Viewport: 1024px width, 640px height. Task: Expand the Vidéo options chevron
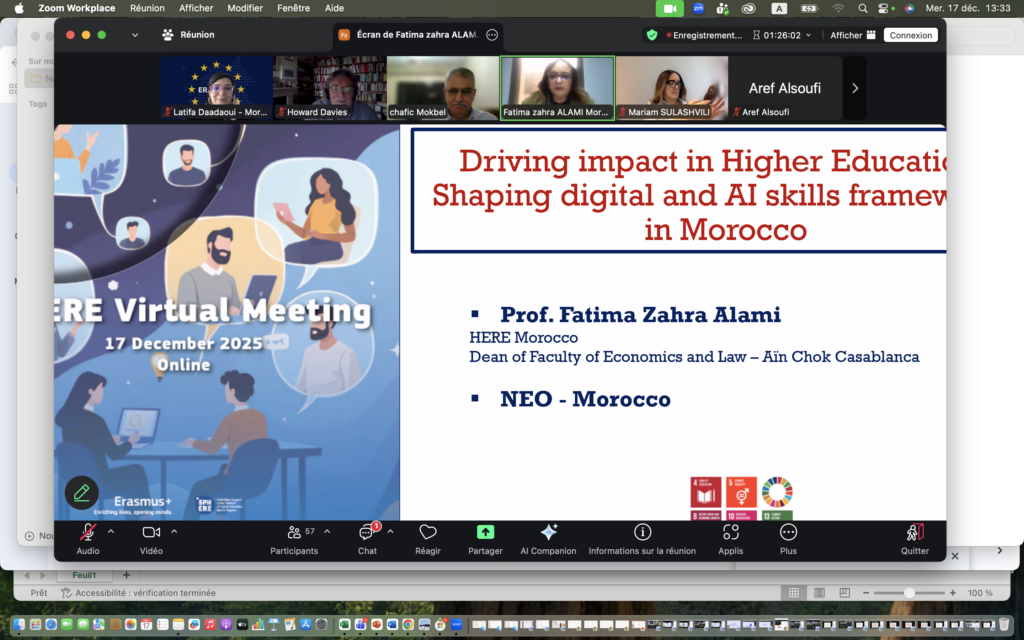(x=174, y=532)
